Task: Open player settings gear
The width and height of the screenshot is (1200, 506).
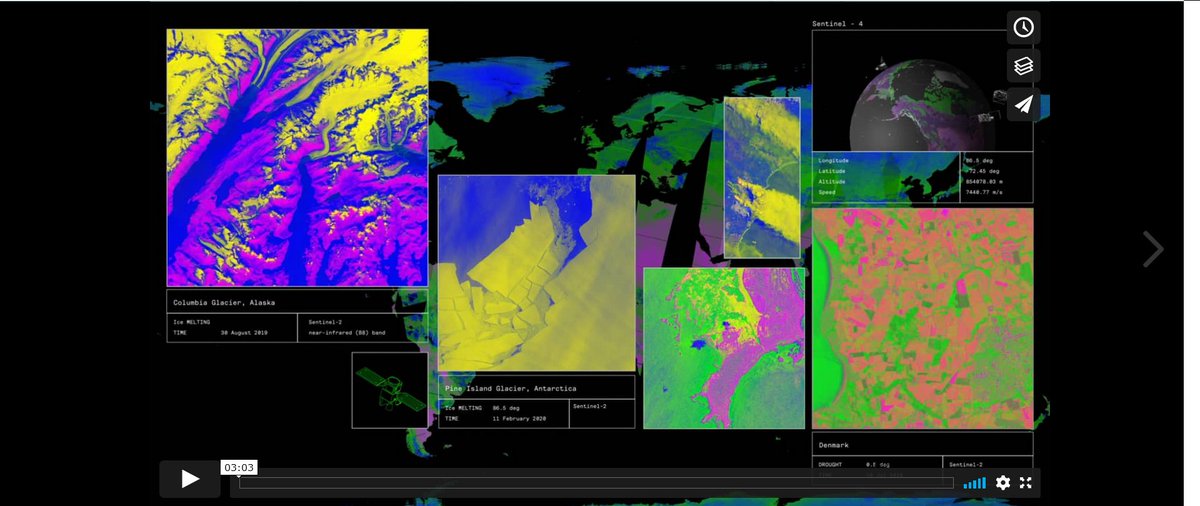Action: pyautogui.click(x=1003, y=482)
